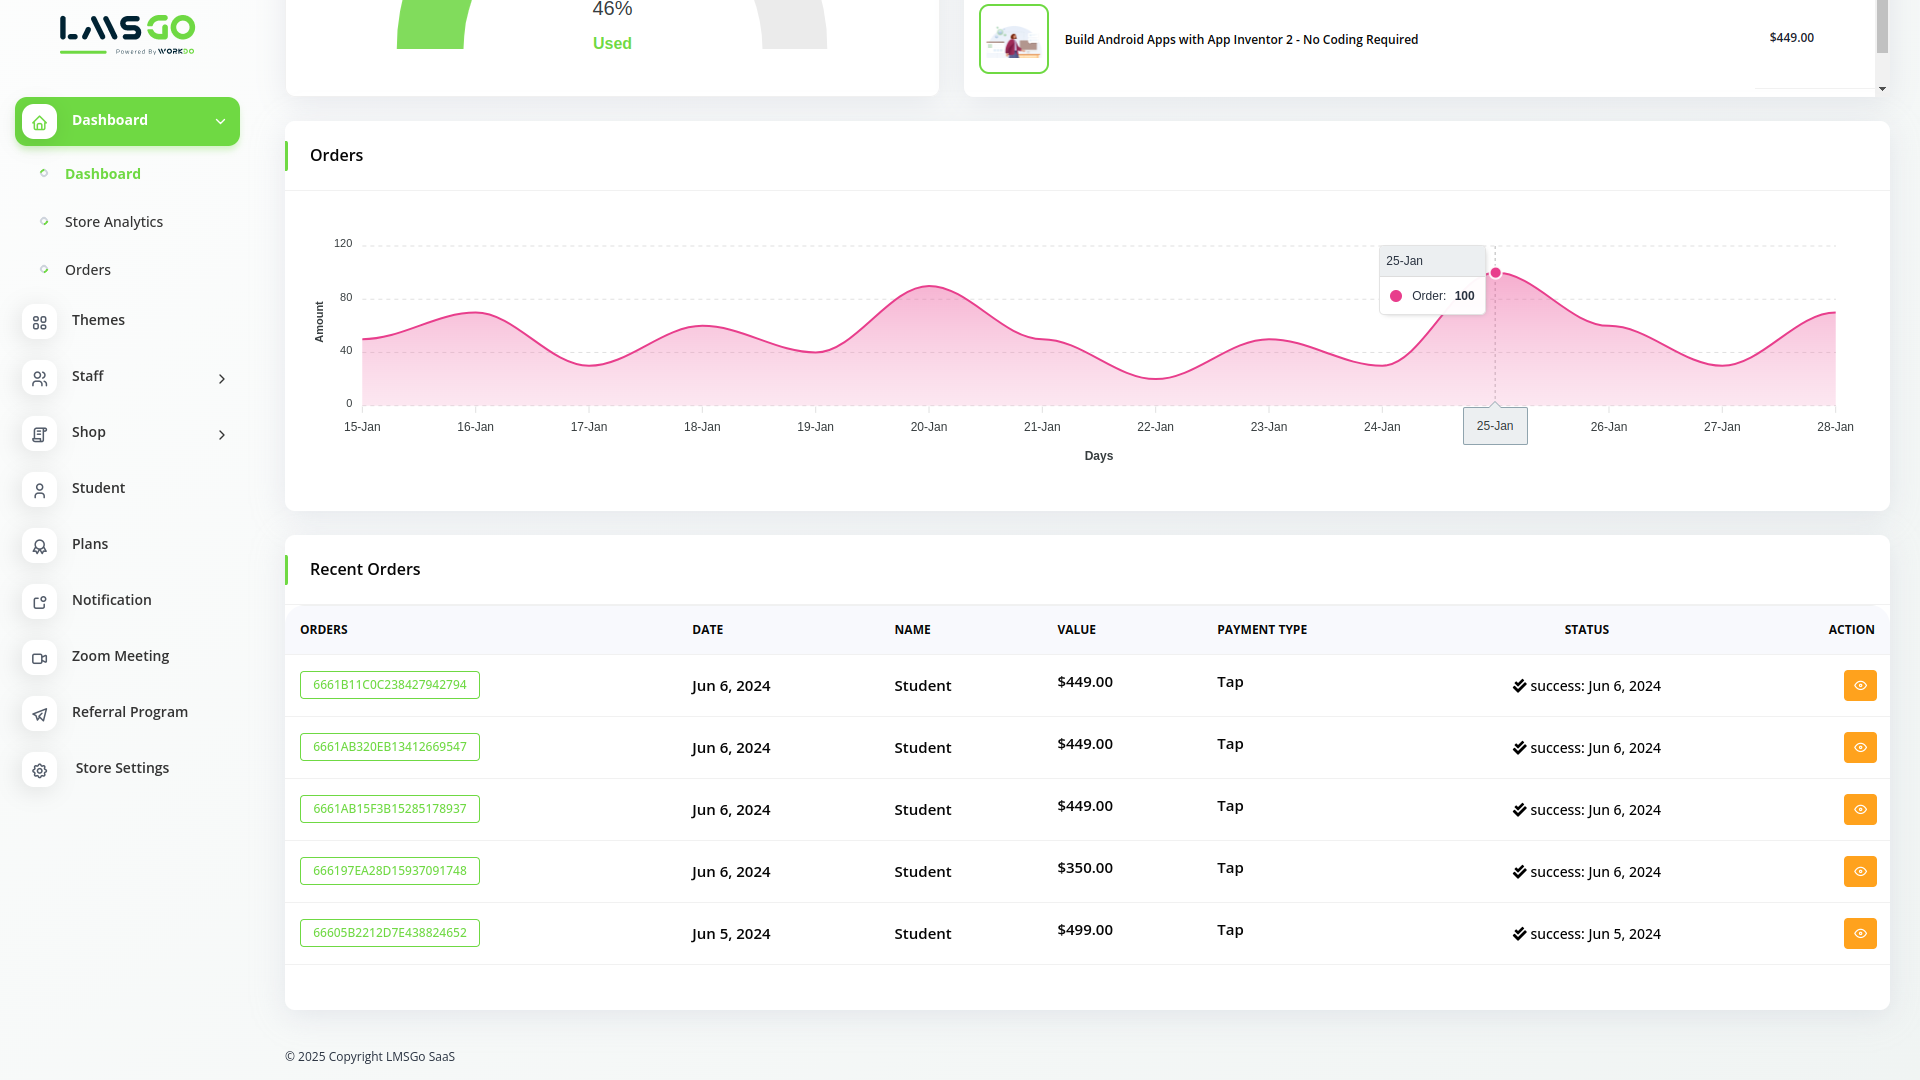
Task: Collapse the Dashboard menu chevron
Action: coord(220,121)
